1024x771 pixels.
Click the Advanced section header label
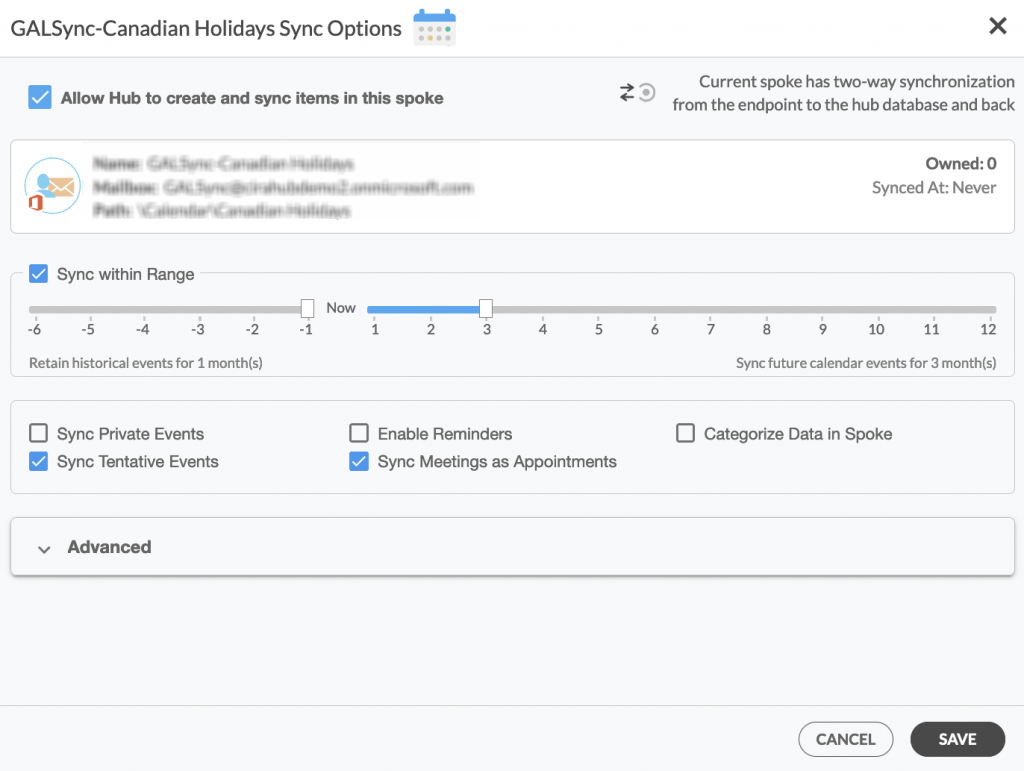click(x=109, y=547)
